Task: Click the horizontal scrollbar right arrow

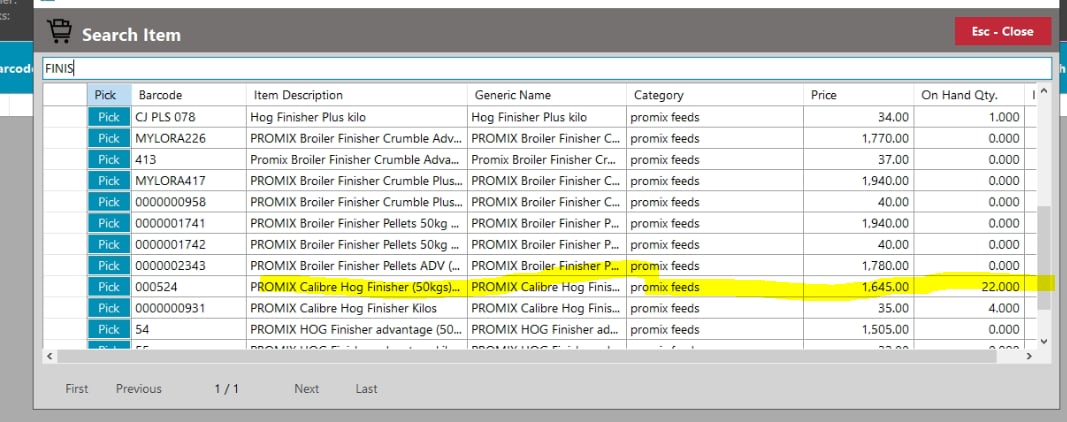Action: pos(1029,356)
